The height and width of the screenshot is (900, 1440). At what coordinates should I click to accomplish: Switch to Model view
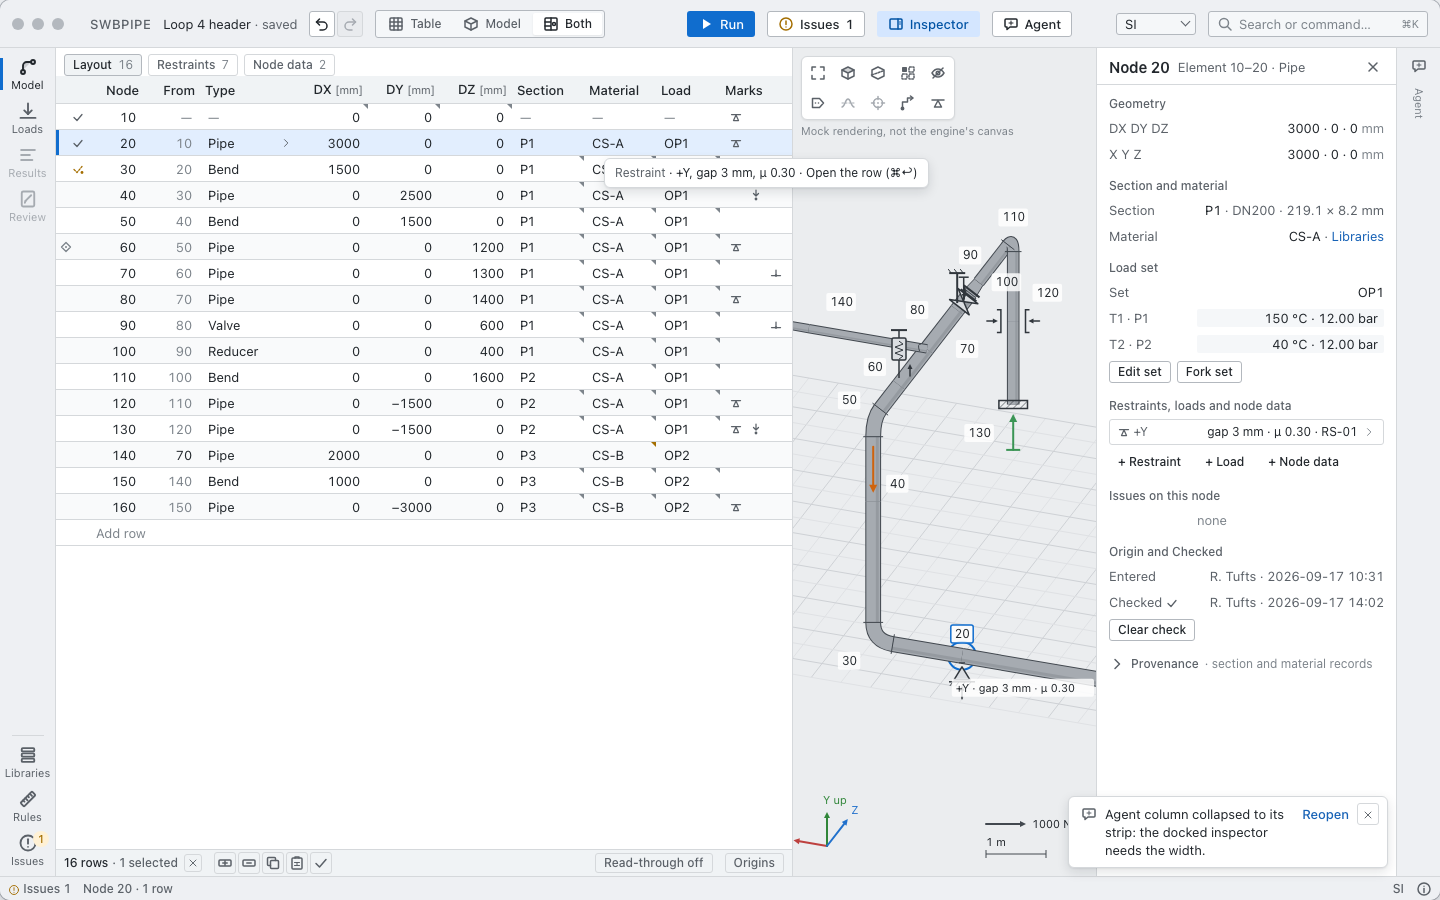point(492,24)
